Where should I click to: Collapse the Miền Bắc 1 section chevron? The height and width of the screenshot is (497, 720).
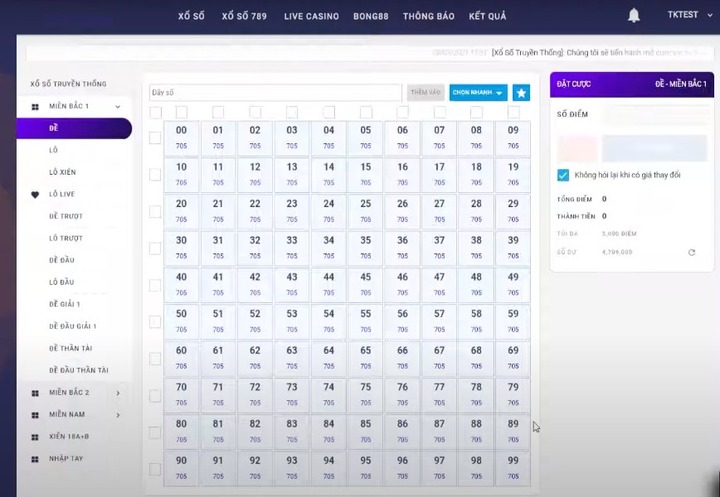118,106
